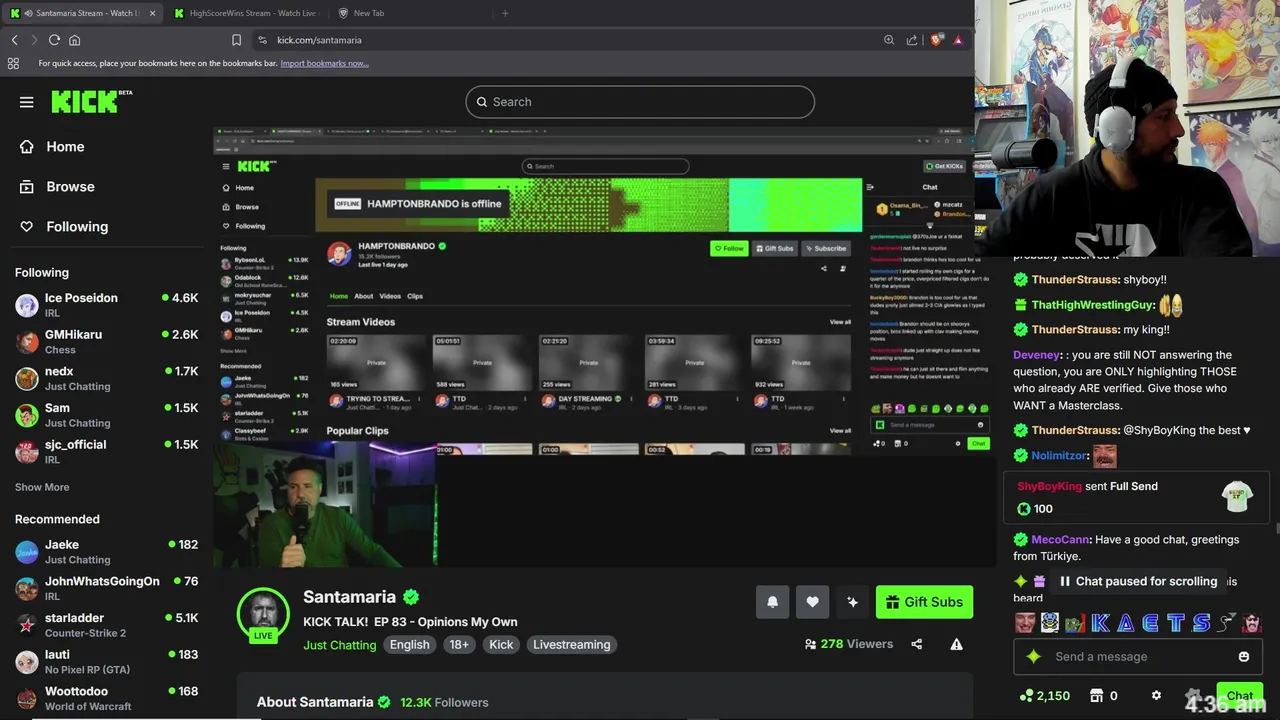Image resolution: width=1280 pixels, height=720 pixels.
Task: Reload the page with the refresh icon
Action: [x=54, y=40]
